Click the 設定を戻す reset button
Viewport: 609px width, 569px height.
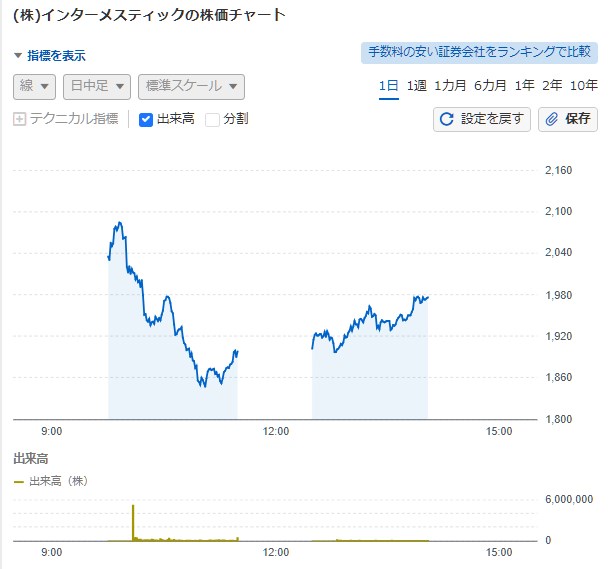482,119
